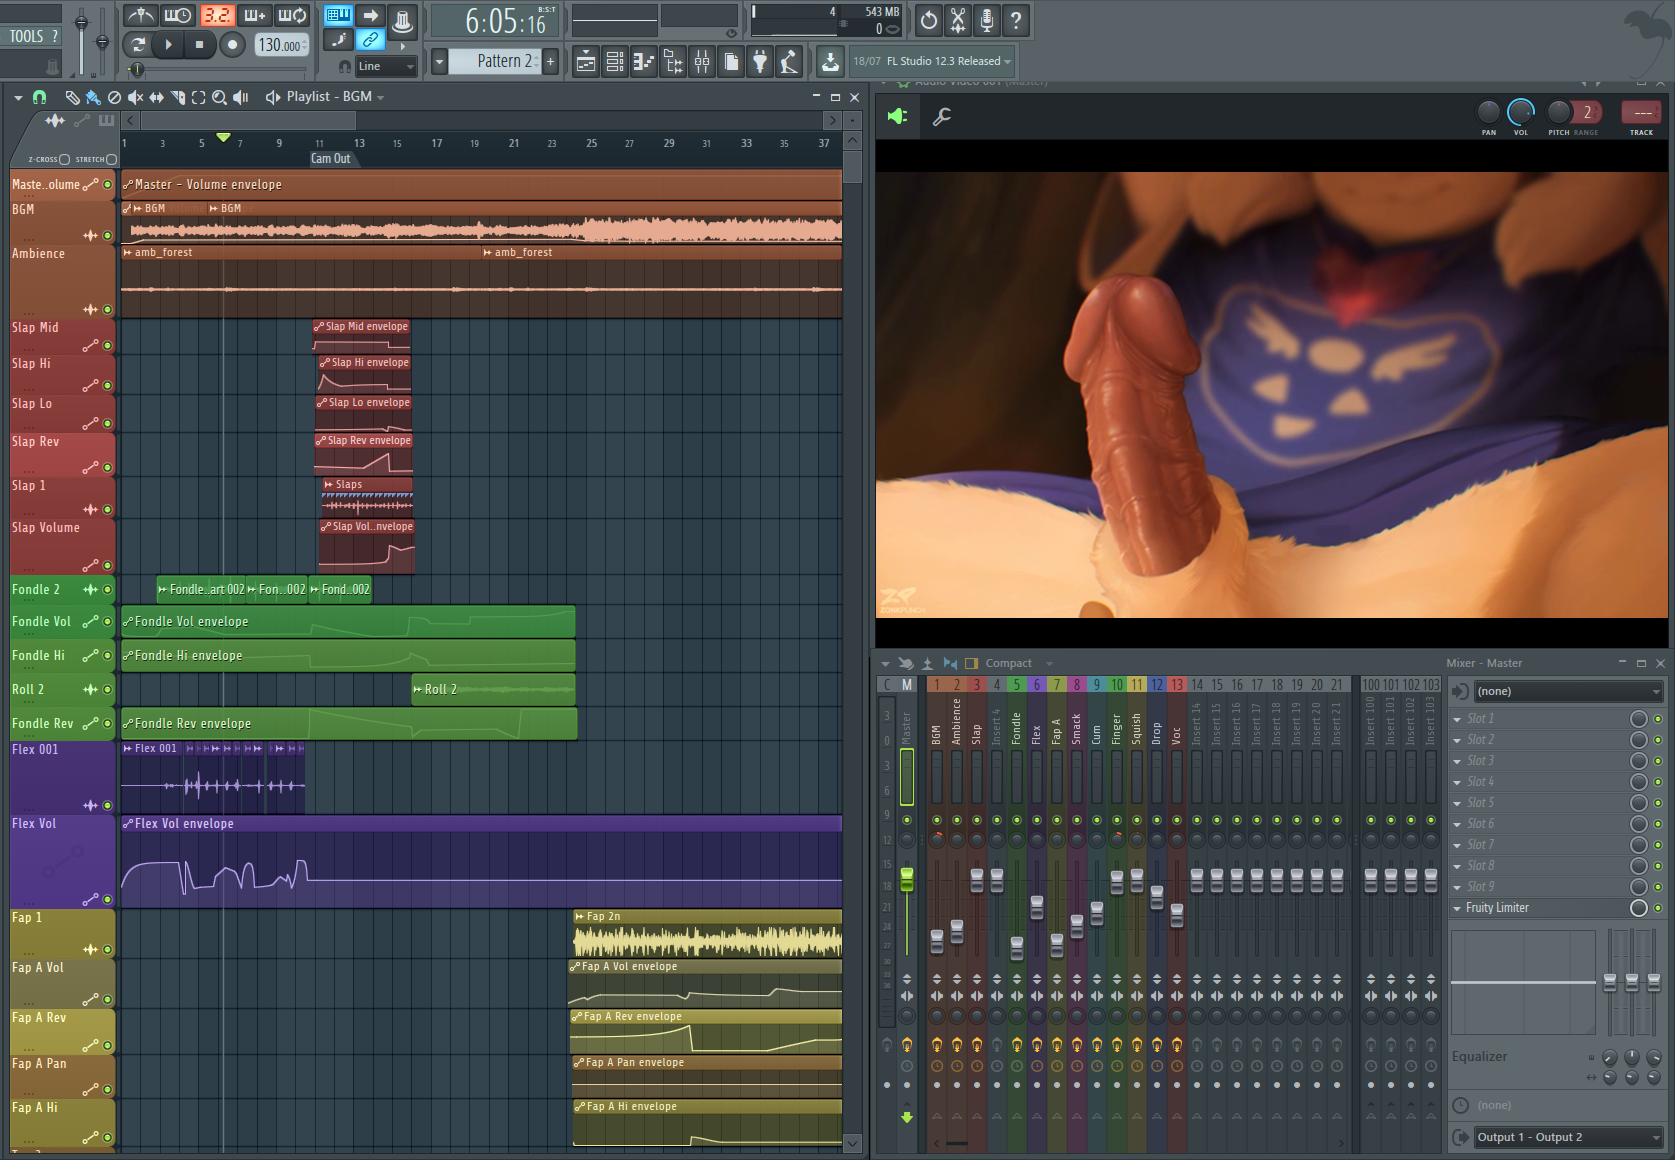Viewport: 1675px width, 1160px height.
Task: Open the Piano roll icon
Action: (x=644, y=62)
